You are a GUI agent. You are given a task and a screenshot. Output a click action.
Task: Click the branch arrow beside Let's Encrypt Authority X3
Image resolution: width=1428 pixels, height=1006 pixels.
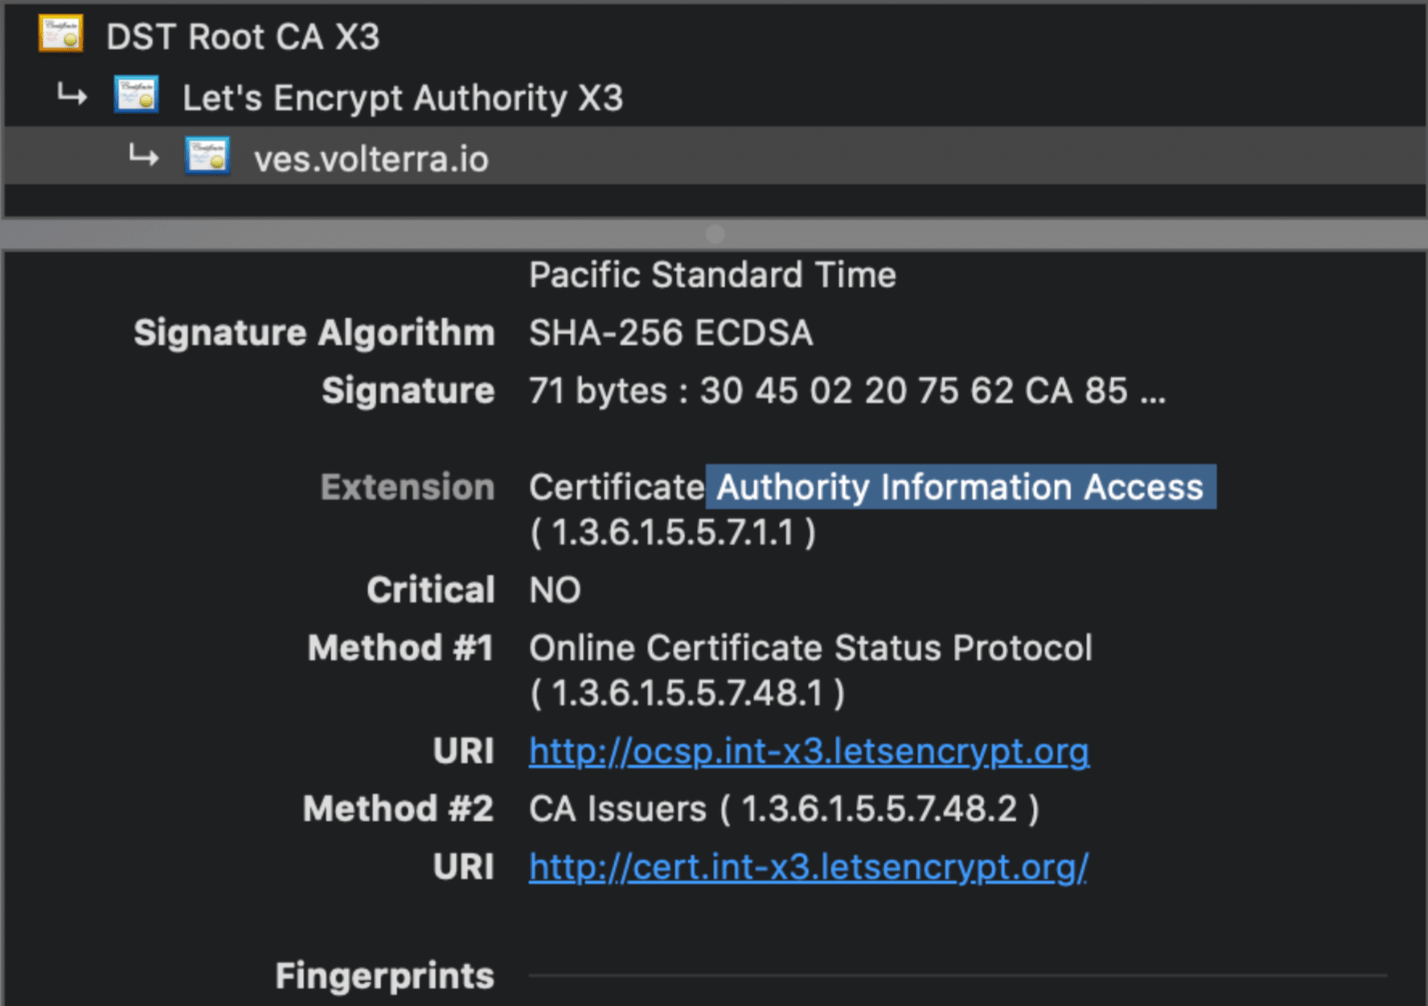tap(70, 94)
